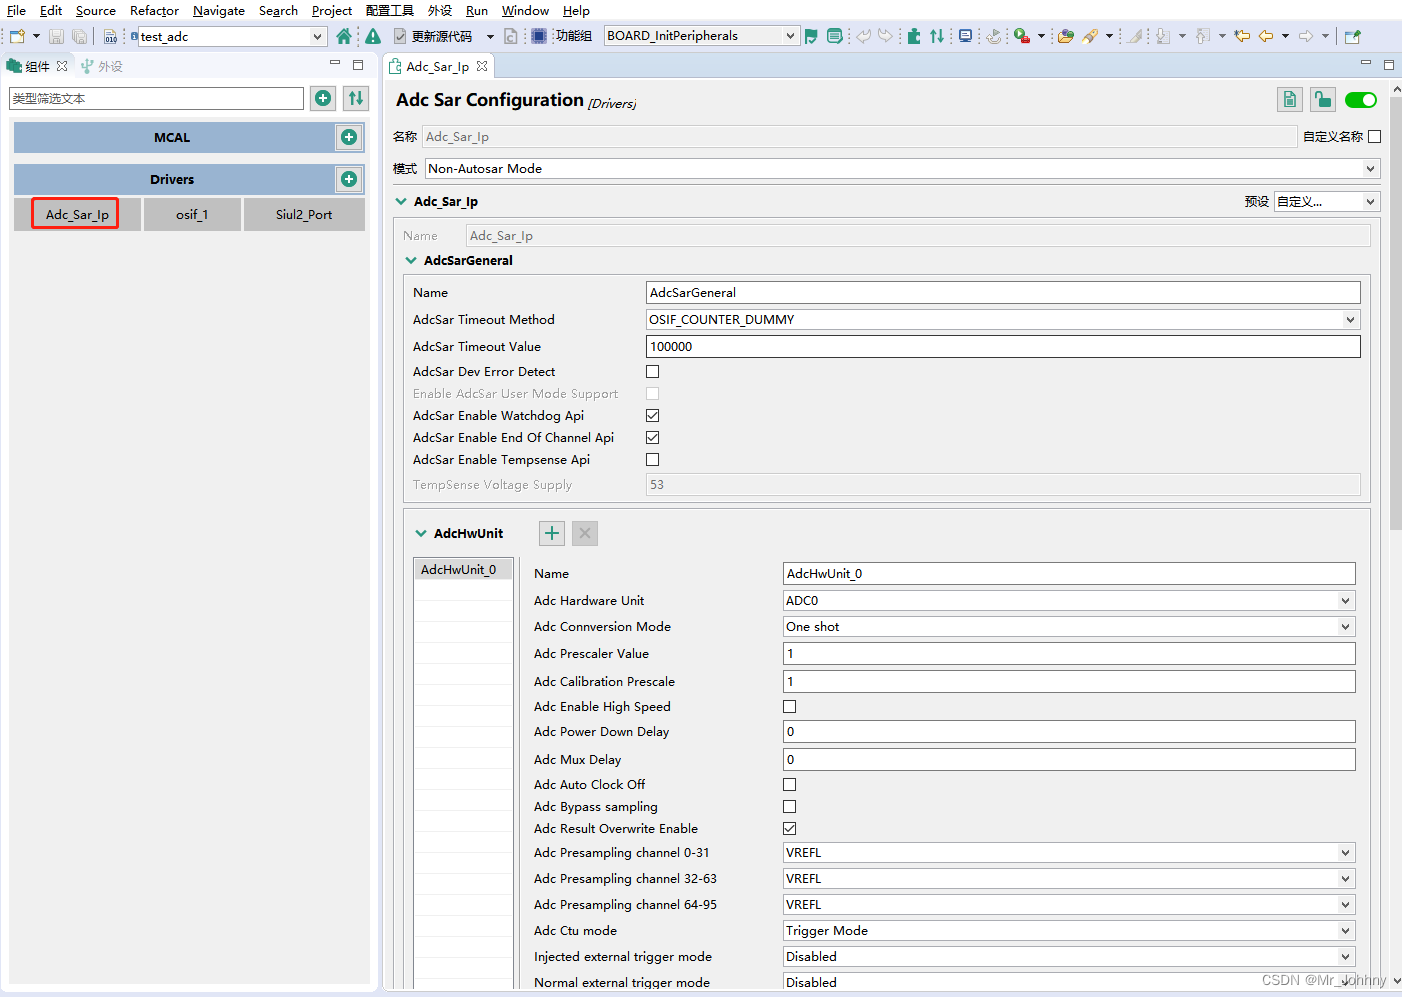Open the Adc Hardware Unit ADC0 dropdown
The height and width of the screenshot is (997, 1402).
(1069, 600)
